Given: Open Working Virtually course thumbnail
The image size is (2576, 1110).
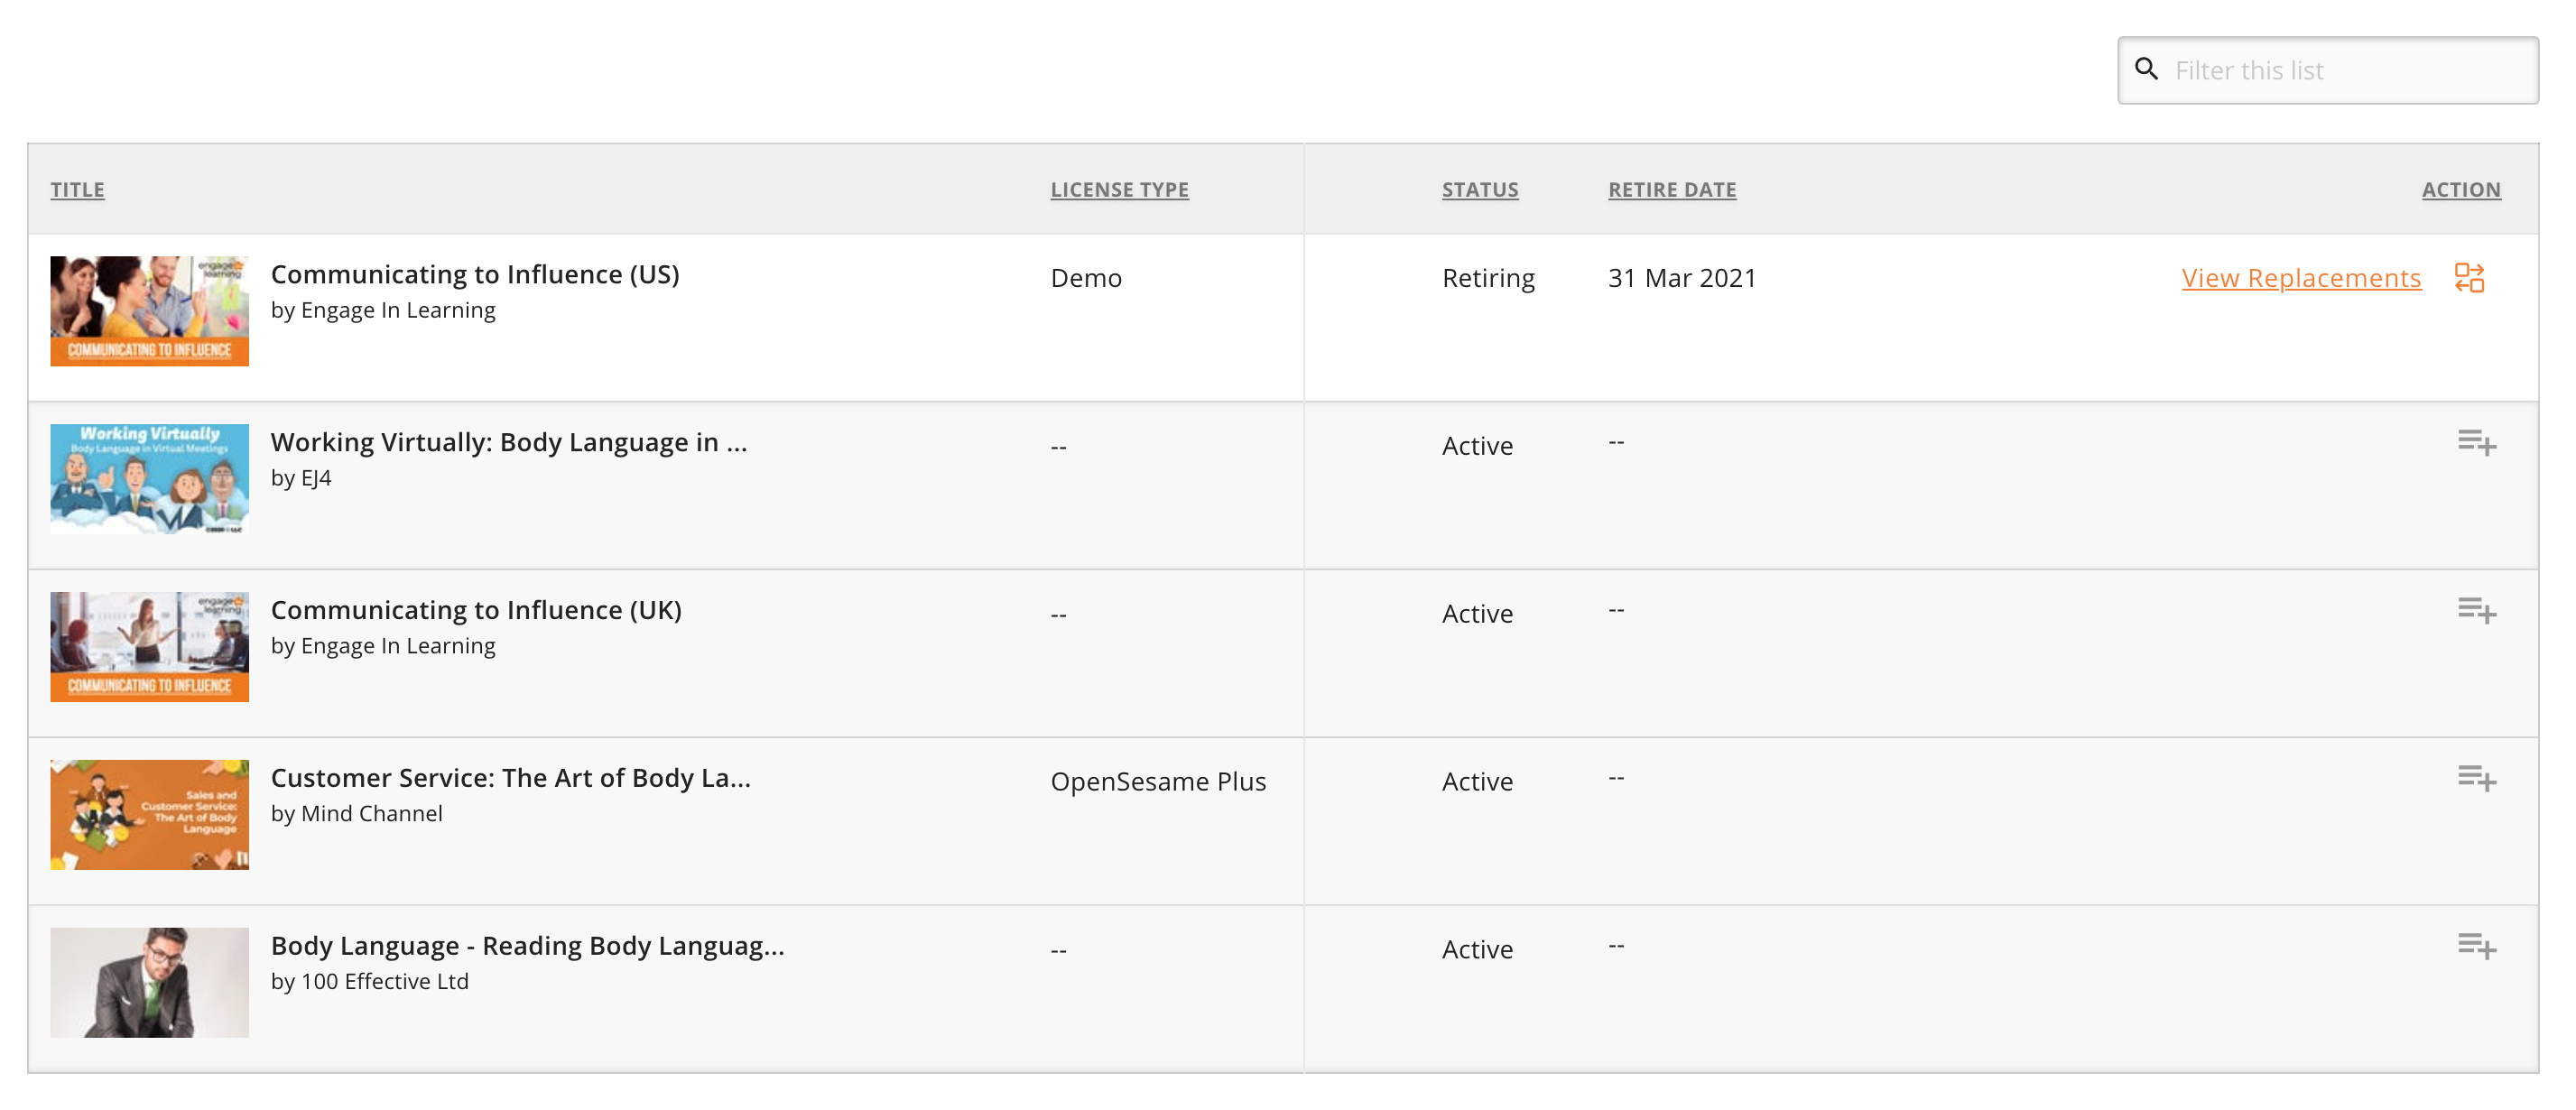Looking at the screenshot, I should tap(150, 479).
